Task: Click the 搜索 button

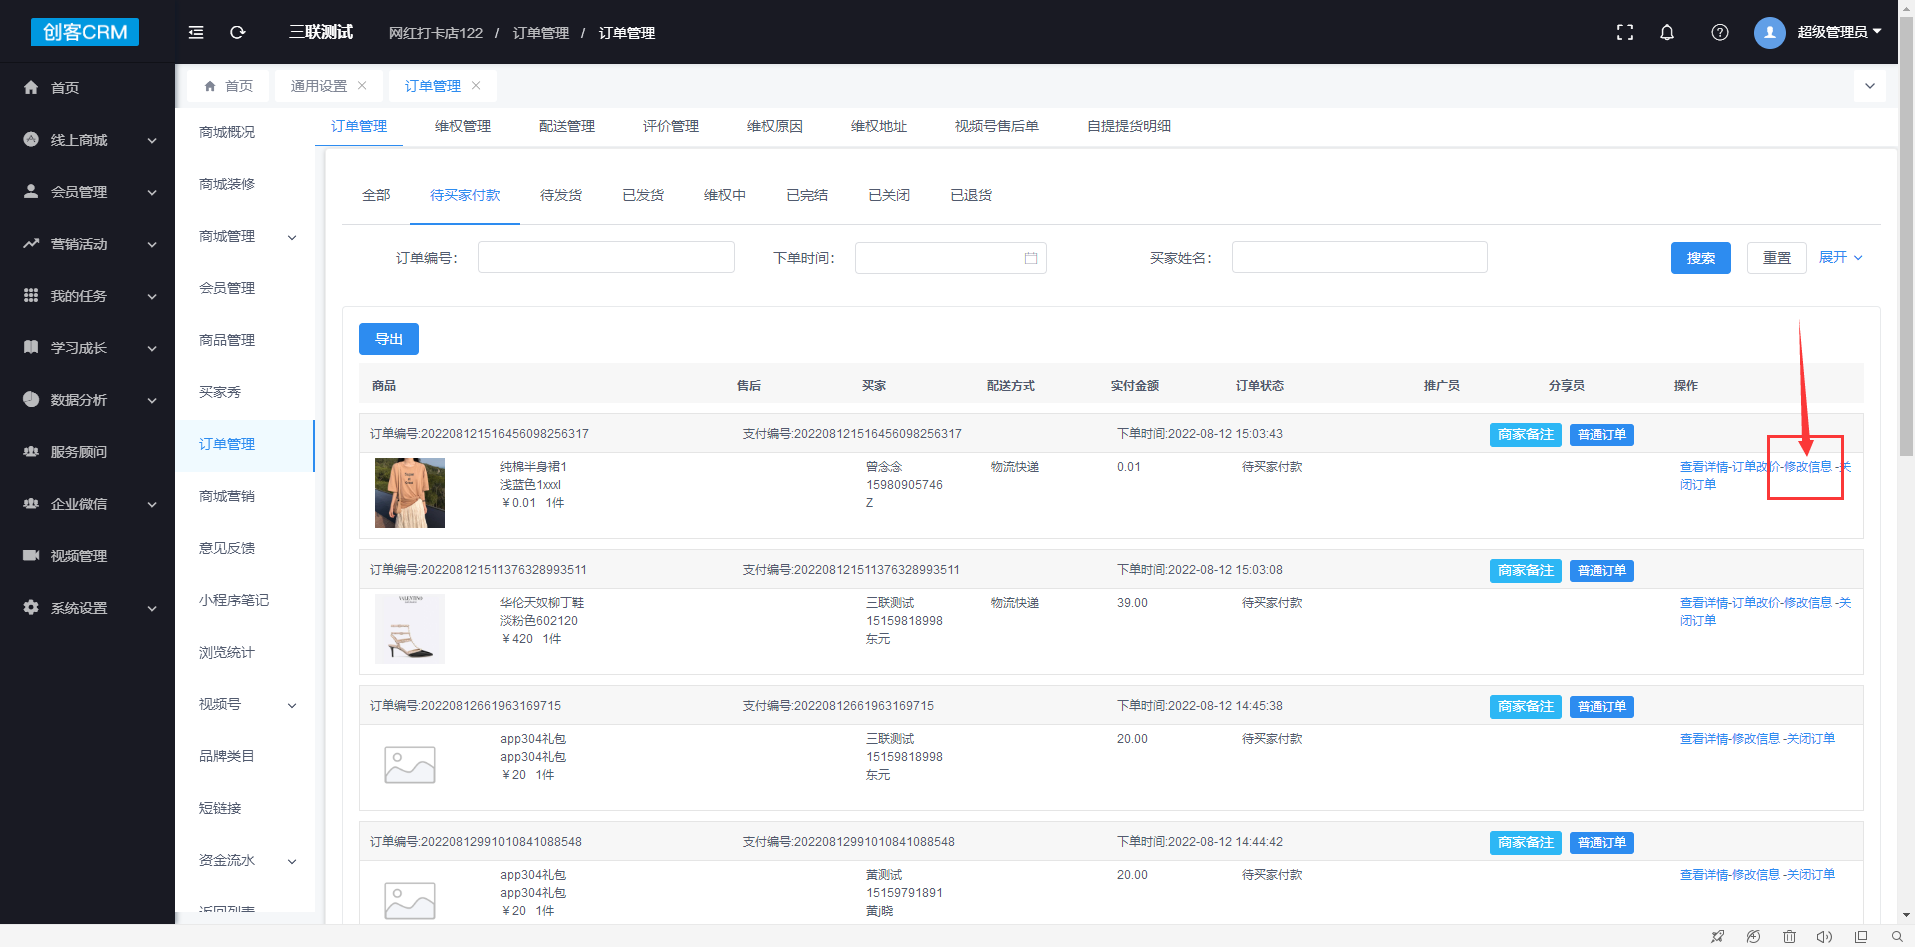Action: [1700, 258]
